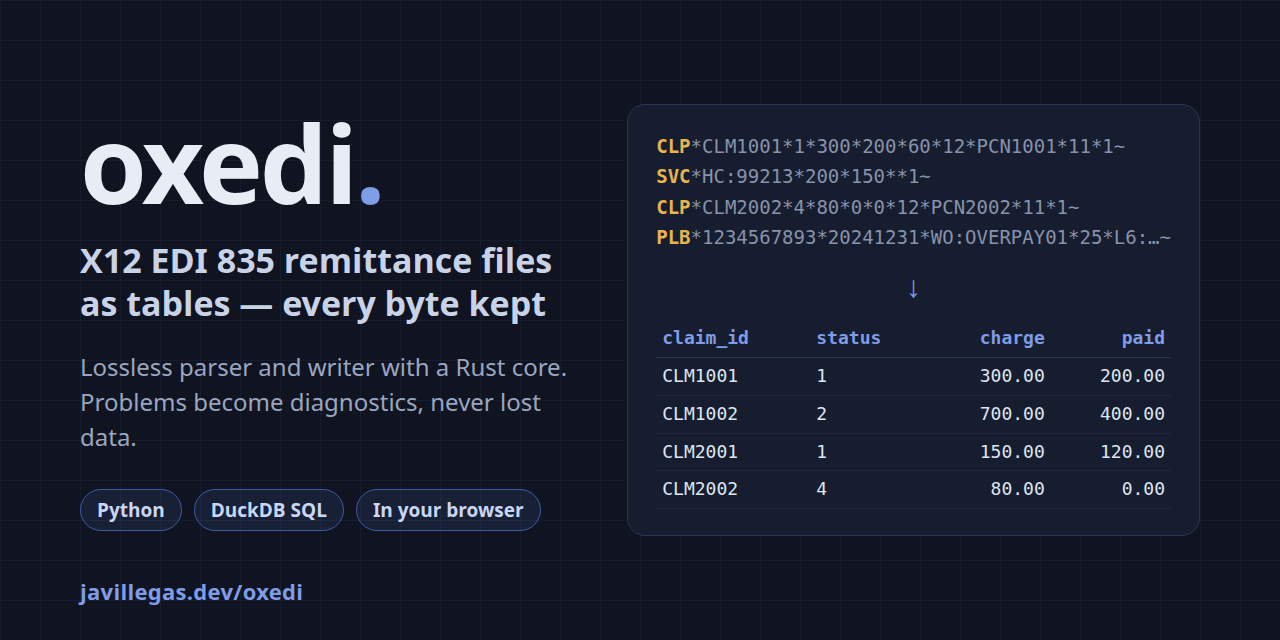Click the paragraph starting 'Lossless parser and writer'

coord(324,403)
